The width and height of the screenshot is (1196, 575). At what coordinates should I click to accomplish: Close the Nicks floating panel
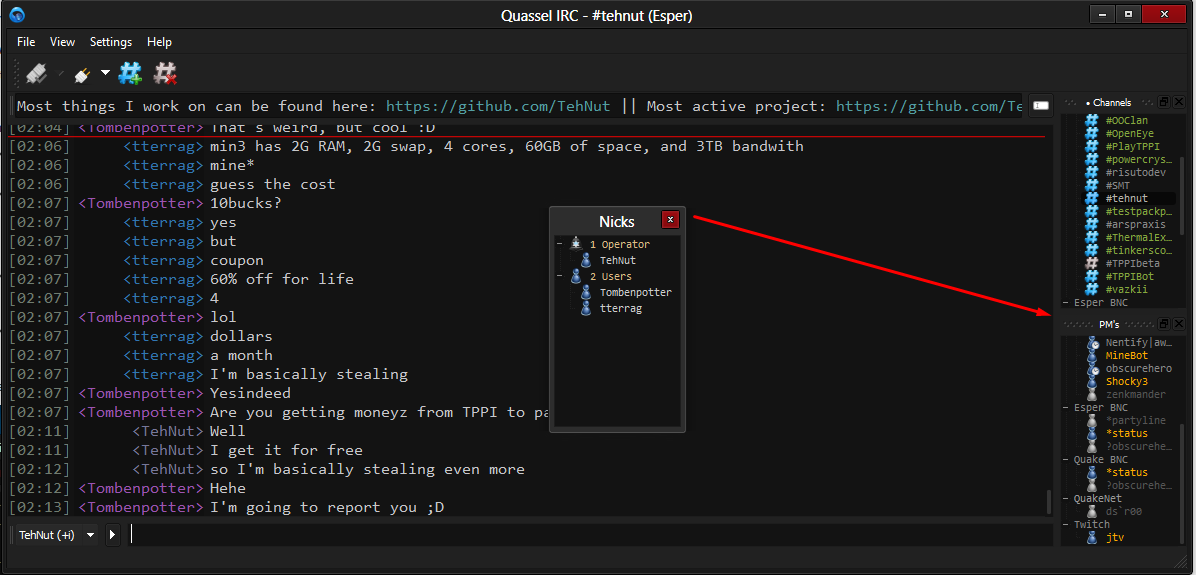pos(671,220)
